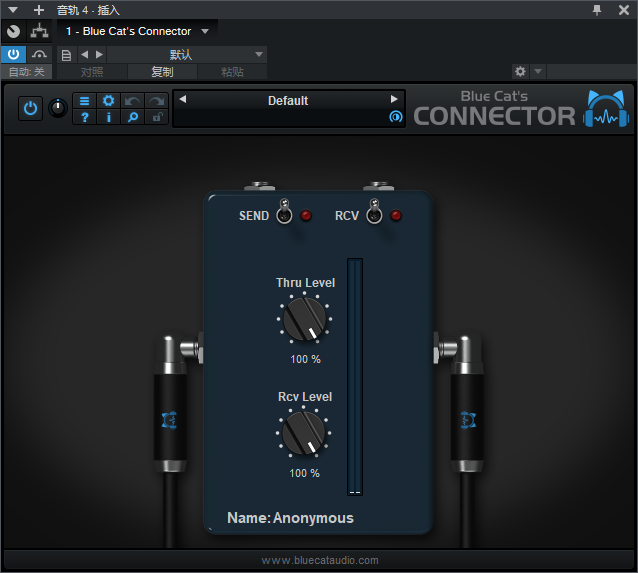The height and width of the screenshot is (573, 638).
Task: Expand the Blue Cat's Connector plugin dropdown
Action: (x=205, y=31)
